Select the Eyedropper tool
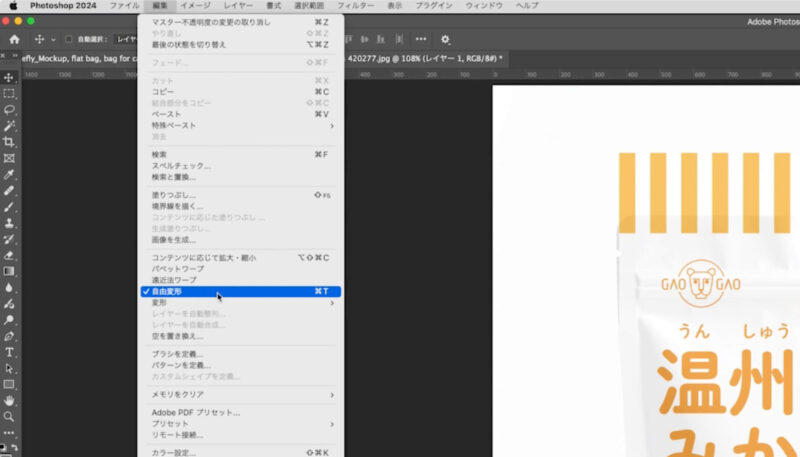Screen dimensions: 800x457 click(x=9, y=174)
